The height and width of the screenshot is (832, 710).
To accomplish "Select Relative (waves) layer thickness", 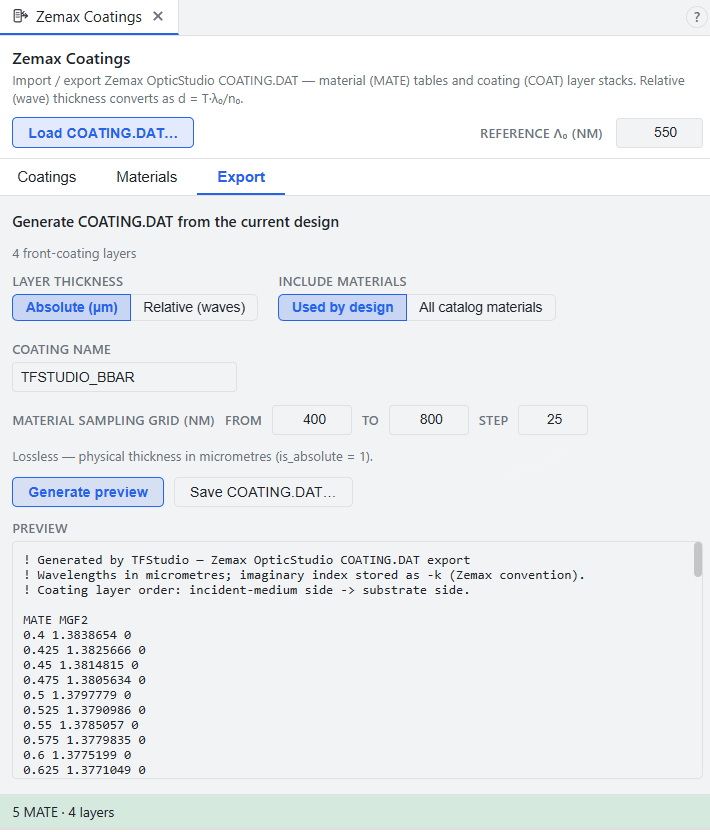I will point(194,307).
